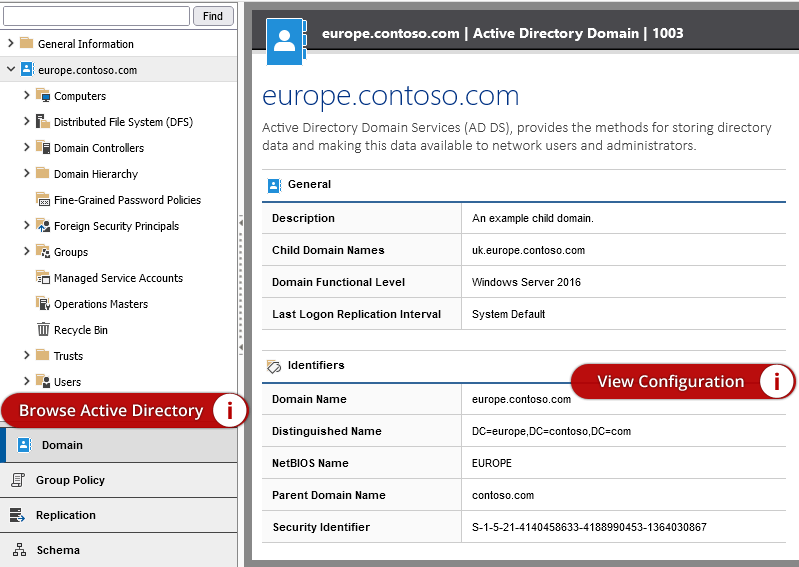Click the Fine-Grained Password Policies icon

click(43, 199)
